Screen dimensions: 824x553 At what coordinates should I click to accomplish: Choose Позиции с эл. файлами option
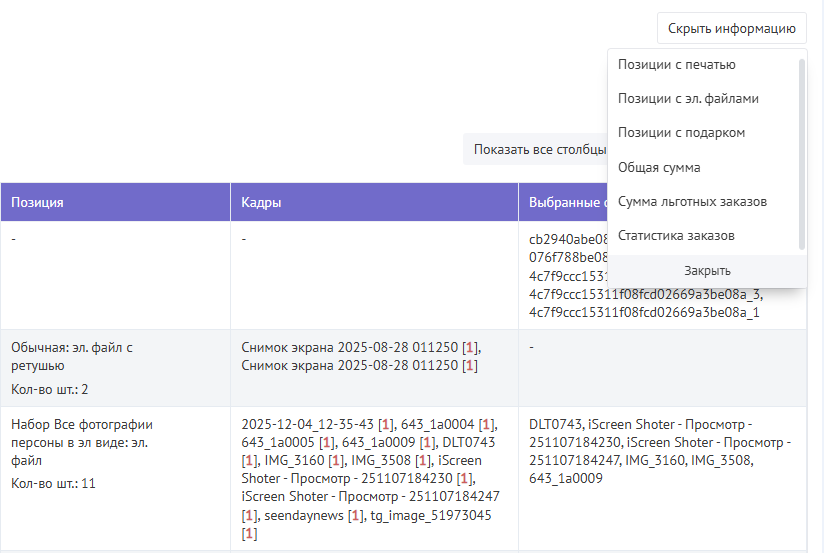[x=688, y=99]
